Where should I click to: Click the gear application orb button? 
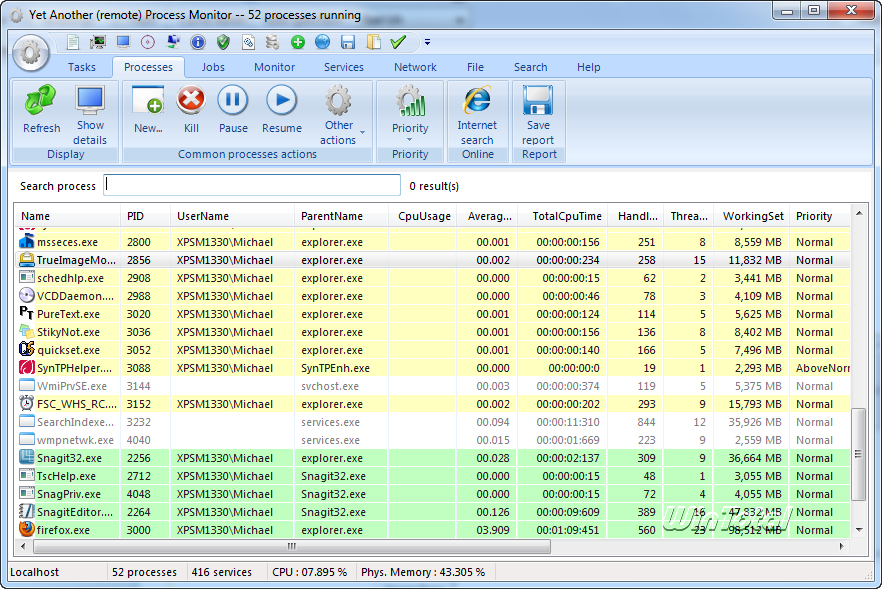point(31,53)
